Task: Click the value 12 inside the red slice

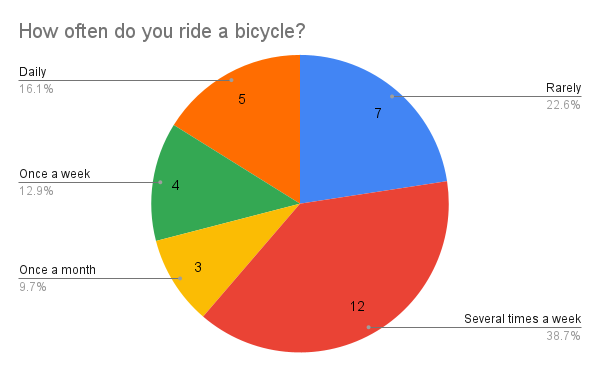Action: [x=357, y=306]
